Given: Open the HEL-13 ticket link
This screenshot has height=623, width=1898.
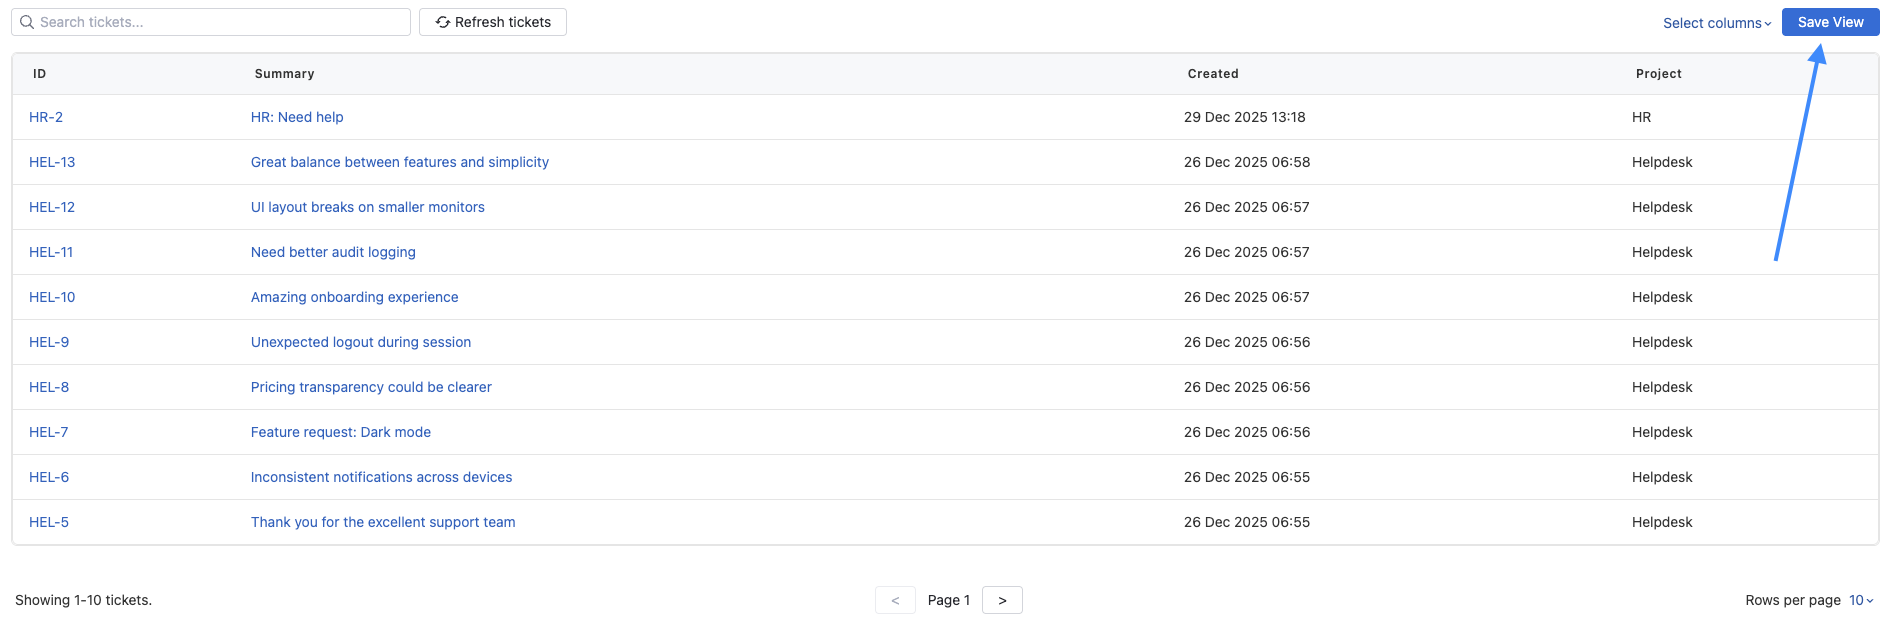Looking at the screenshot, I should pos(52,162).
